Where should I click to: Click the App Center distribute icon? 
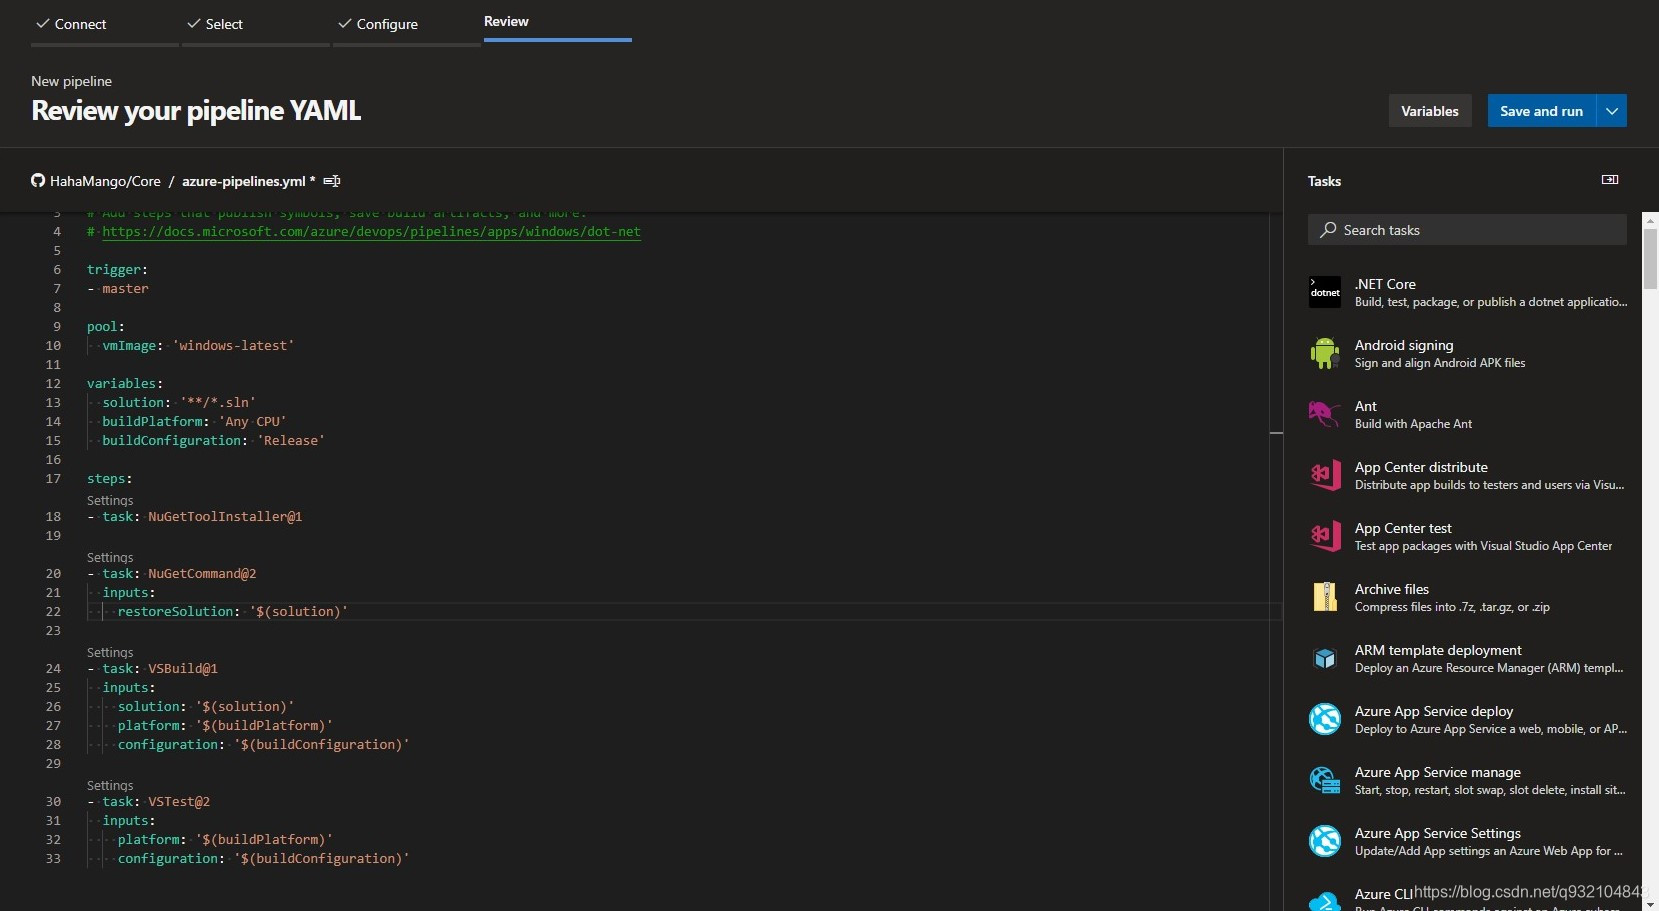click(1325, 475)
